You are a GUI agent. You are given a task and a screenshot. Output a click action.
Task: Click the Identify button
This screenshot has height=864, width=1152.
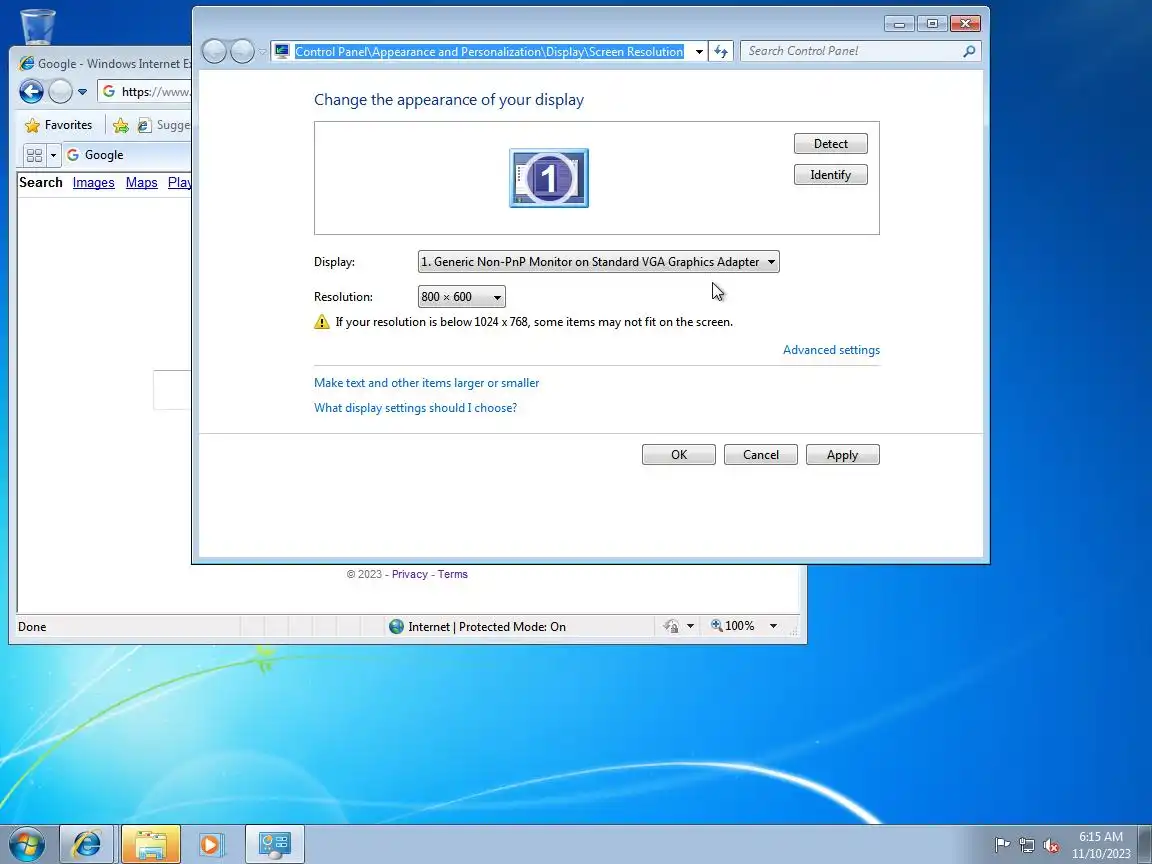[830, 175]
